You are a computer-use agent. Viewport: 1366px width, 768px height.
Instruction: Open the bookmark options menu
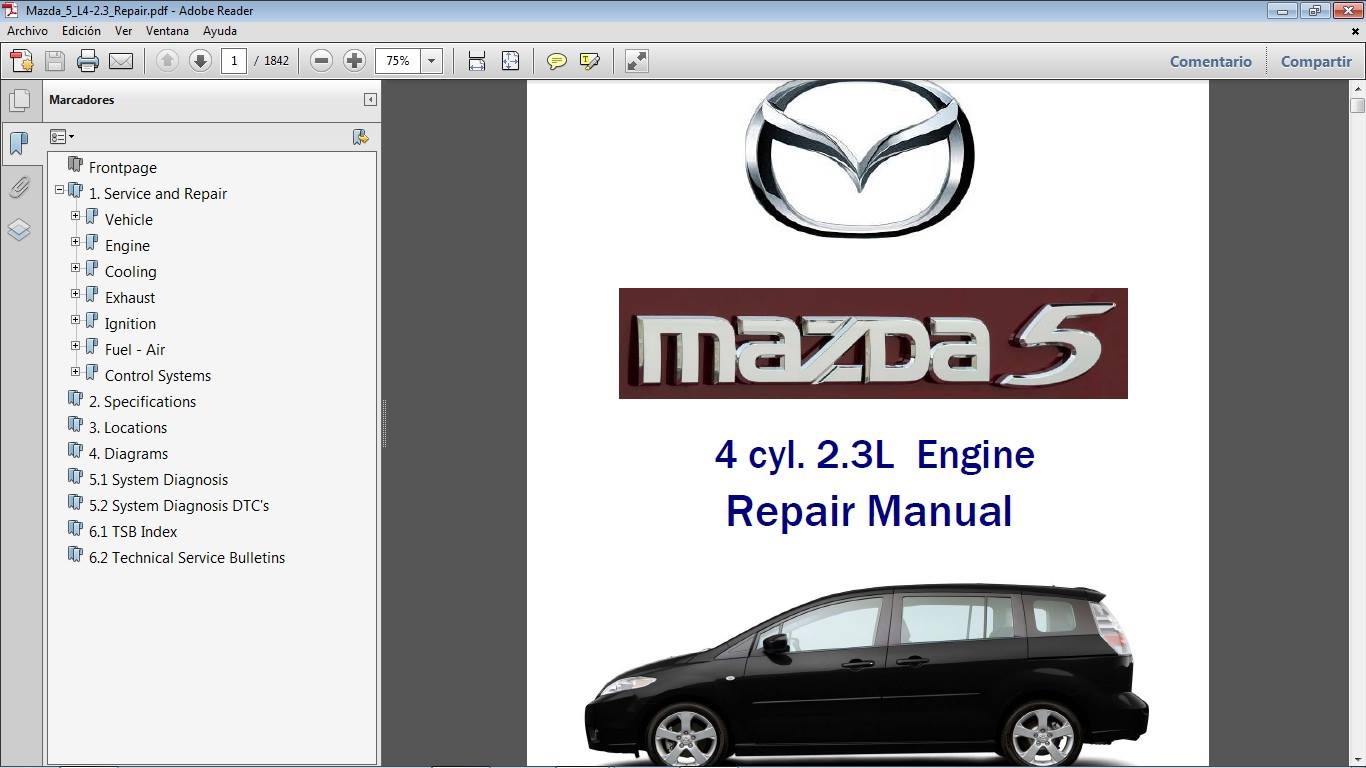pyautogui.click(x=62, y=137)
